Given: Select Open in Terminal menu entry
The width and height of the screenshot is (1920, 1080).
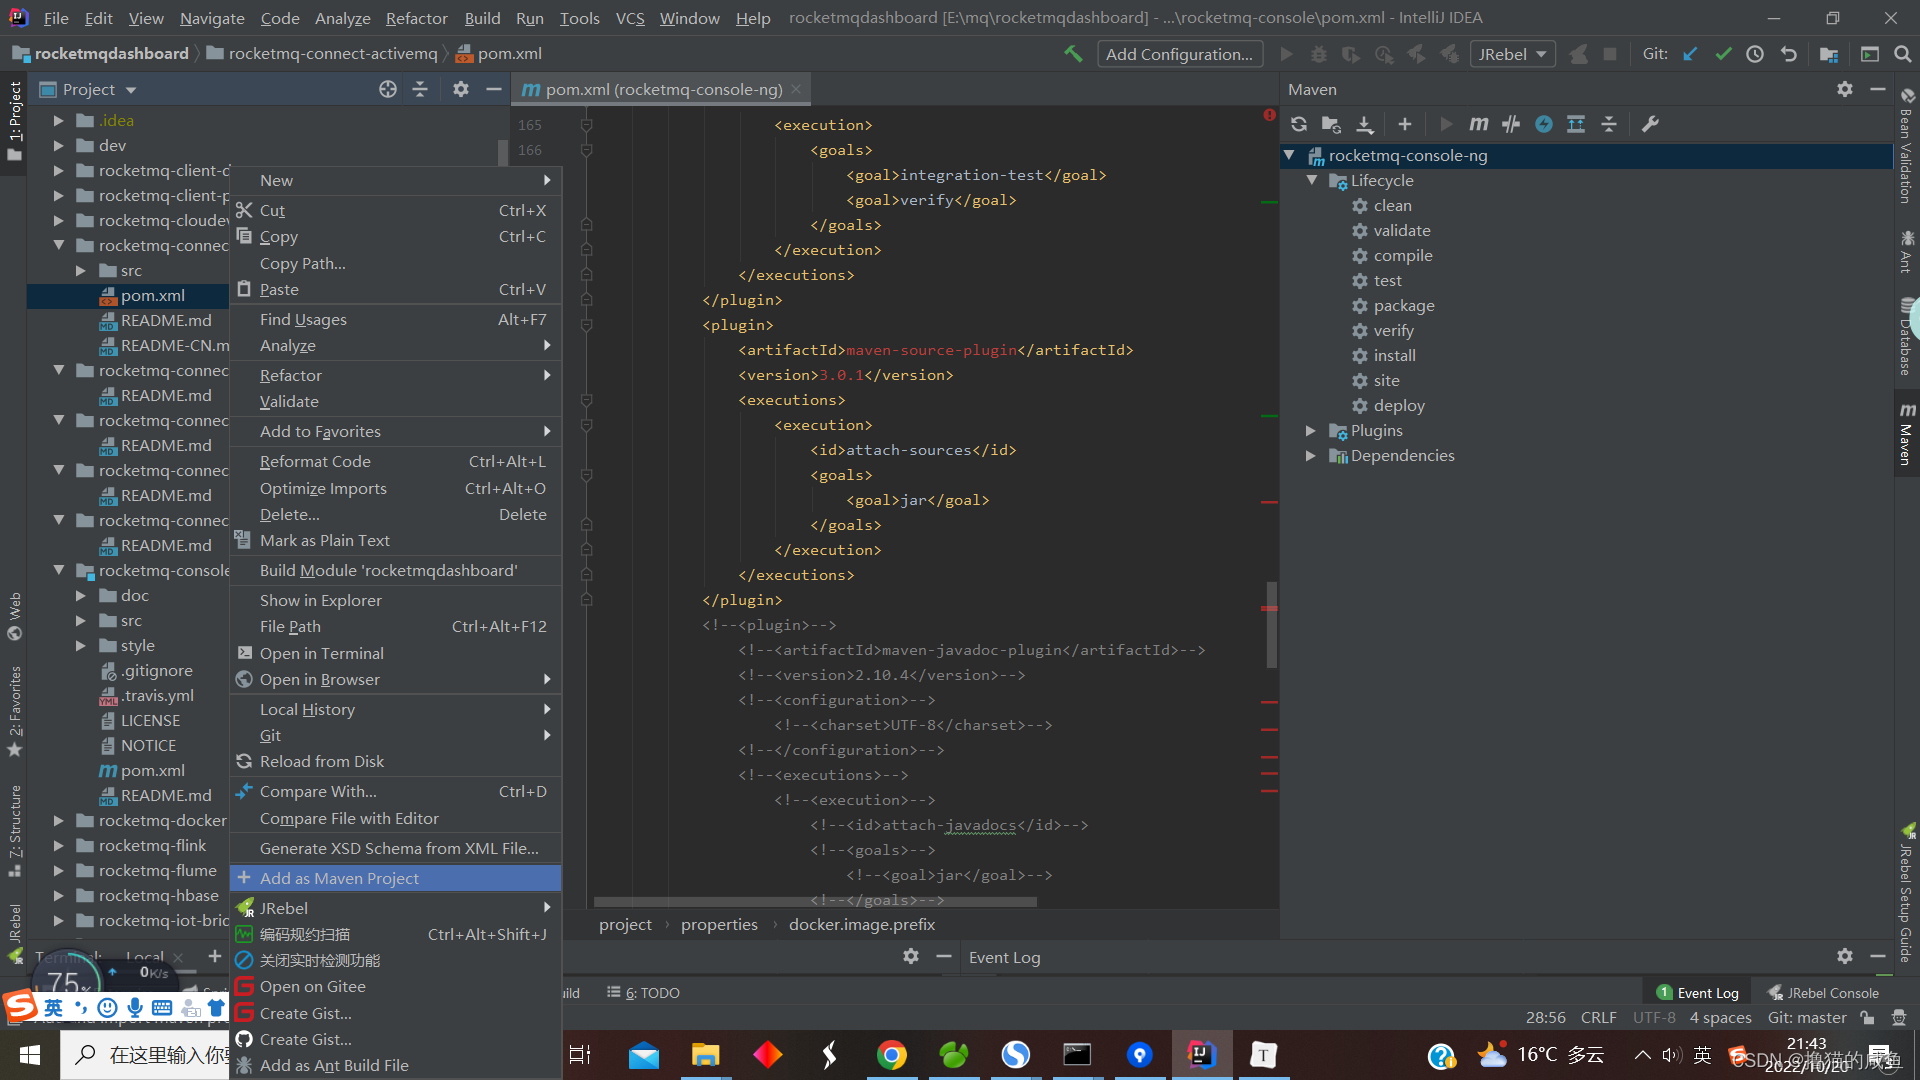Looking at the screenshot, I should (x=396, y=653).
